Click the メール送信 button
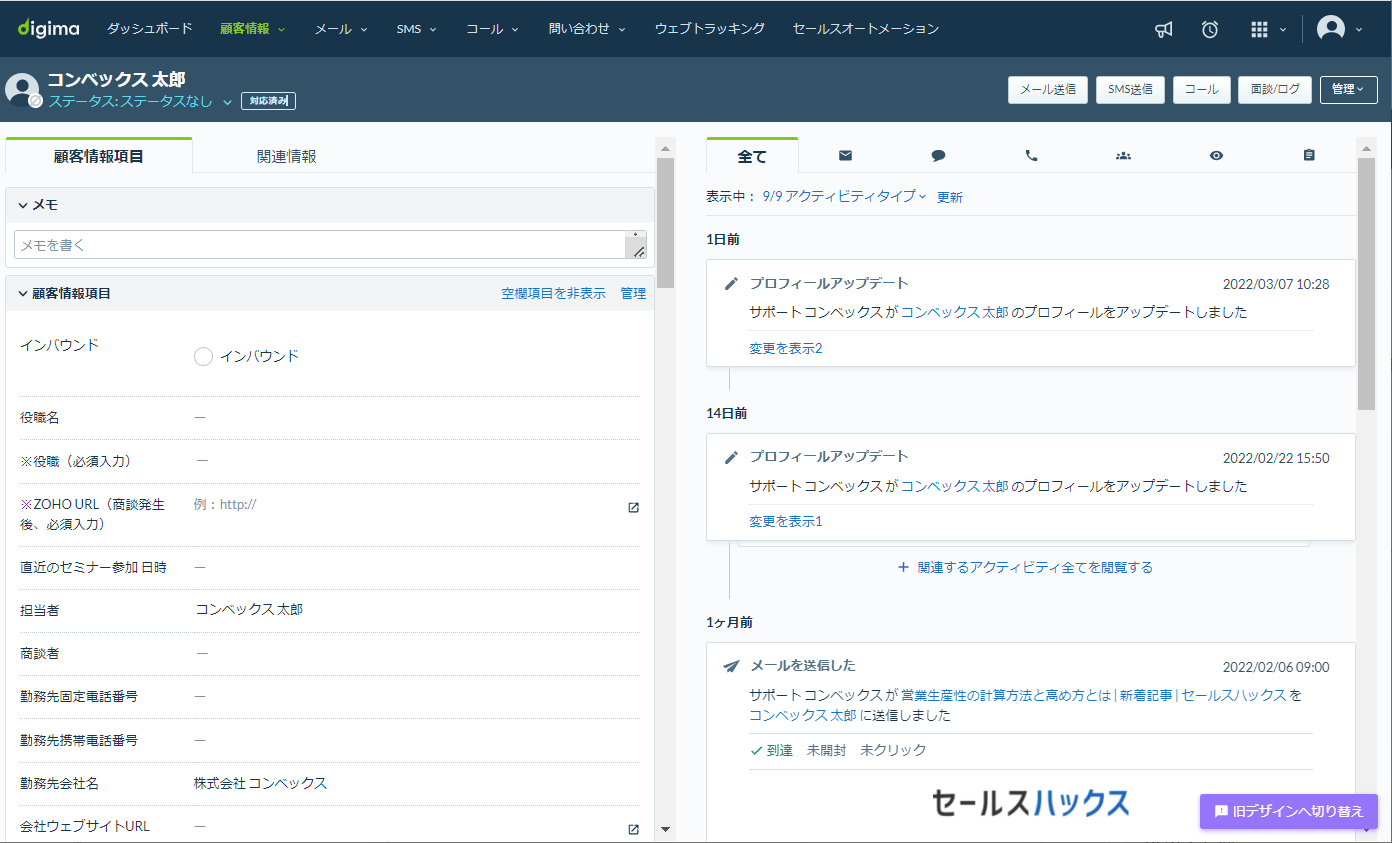Screen dimensions: 1392x843 (1047, 89)
